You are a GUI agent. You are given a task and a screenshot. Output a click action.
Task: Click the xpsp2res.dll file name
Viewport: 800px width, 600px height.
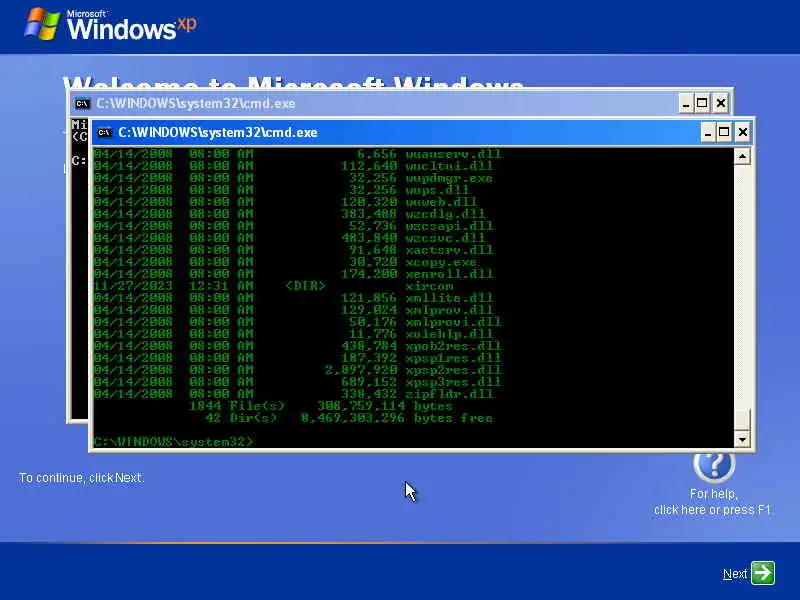click(x=453, y=370)
